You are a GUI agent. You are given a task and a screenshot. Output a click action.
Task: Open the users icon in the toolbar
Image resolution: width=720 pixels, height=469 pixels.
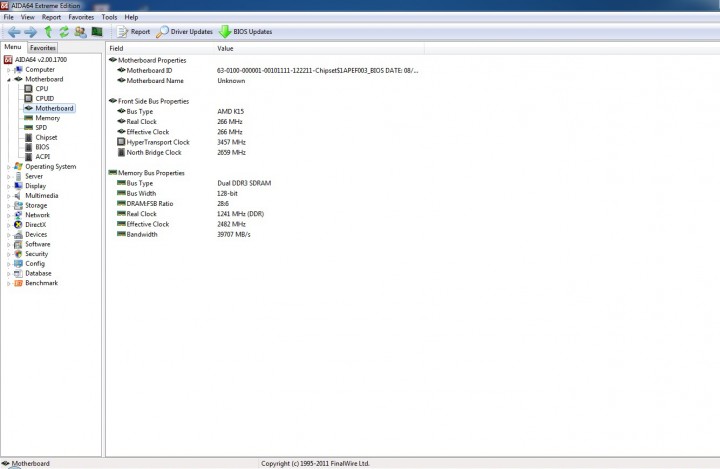pyautogui.click(x=80, y=32)
